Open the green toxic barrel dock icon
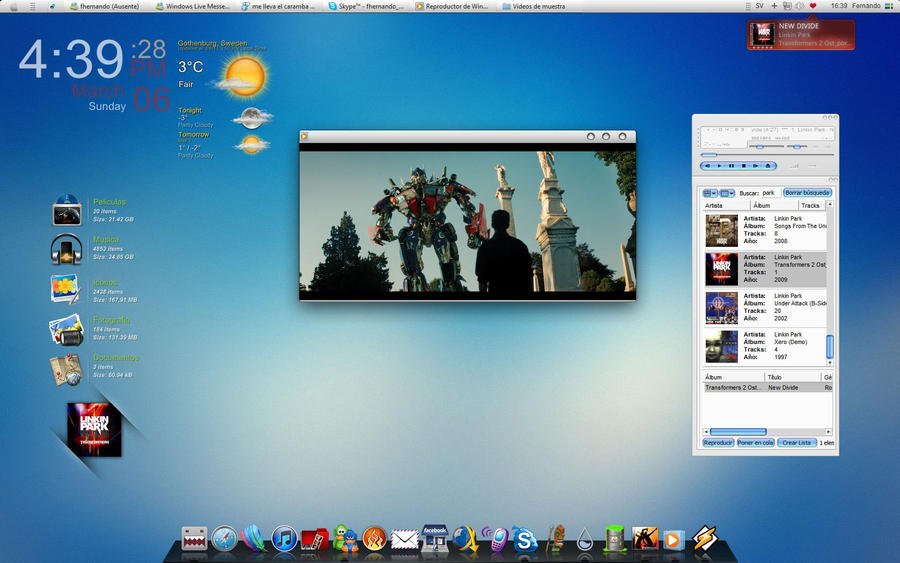This screenshot has height=563, width=900. pos(615,539)
